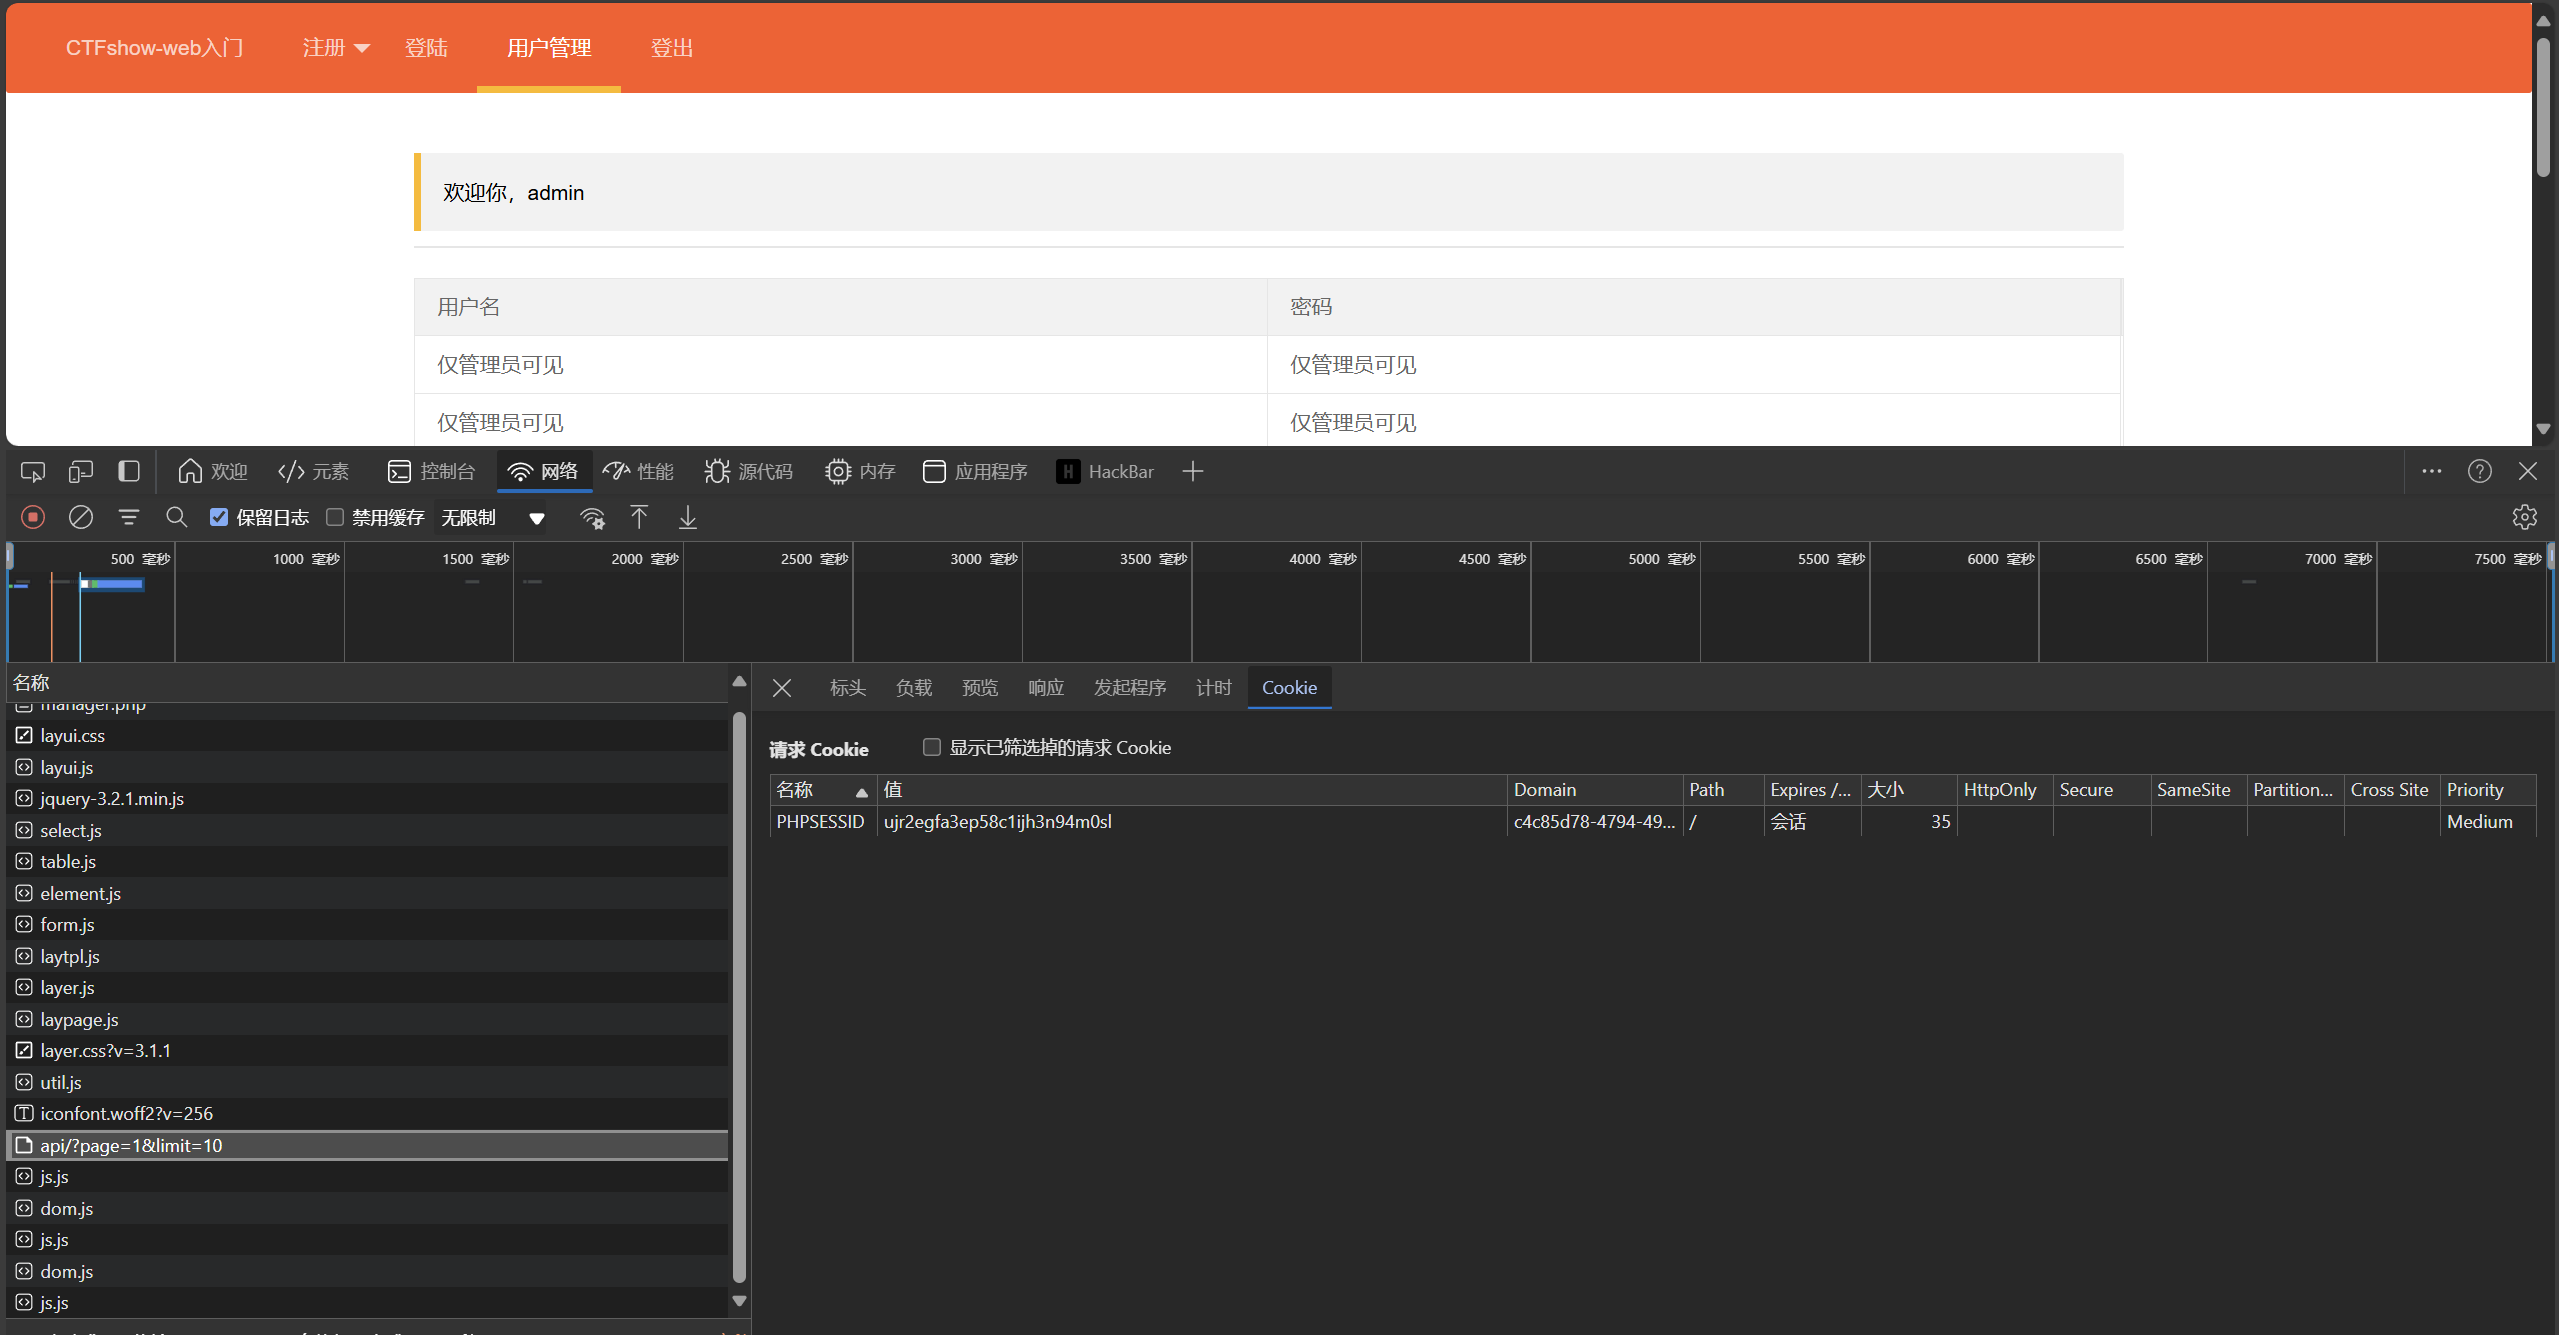Open network settings gear icon
Screen dimensions: 2559x1335
point(2524,517)
